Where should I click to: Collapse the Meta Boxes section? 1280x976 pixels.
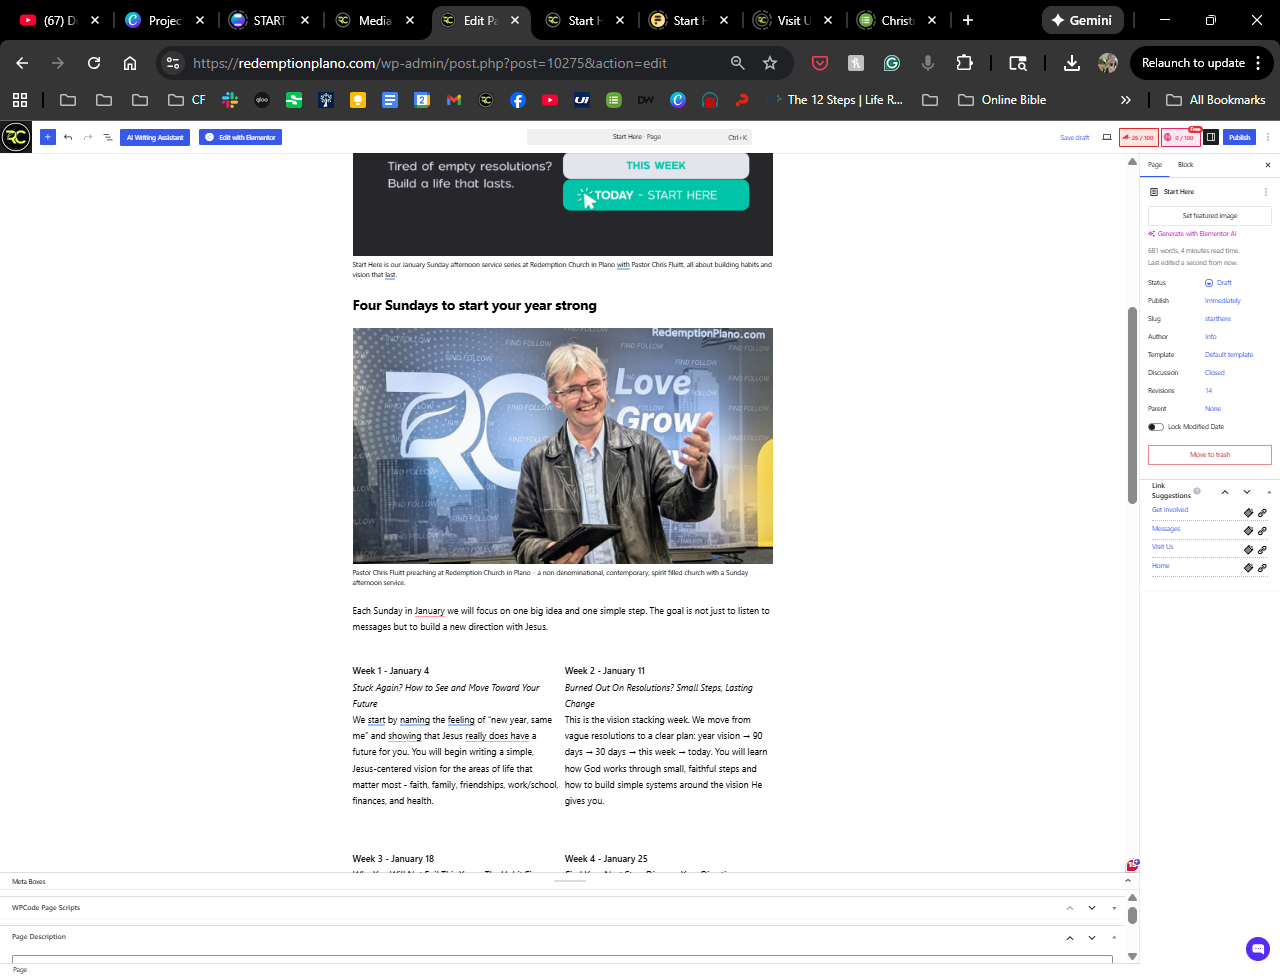tap(1128, 881)
